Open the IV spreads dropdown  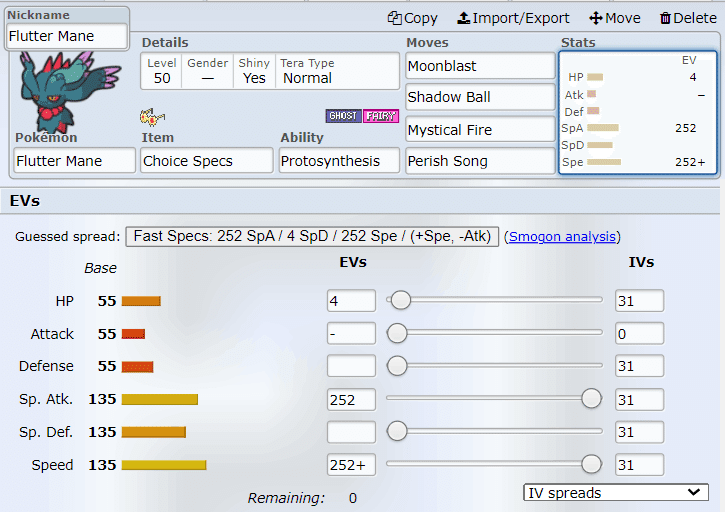[616, 493]
